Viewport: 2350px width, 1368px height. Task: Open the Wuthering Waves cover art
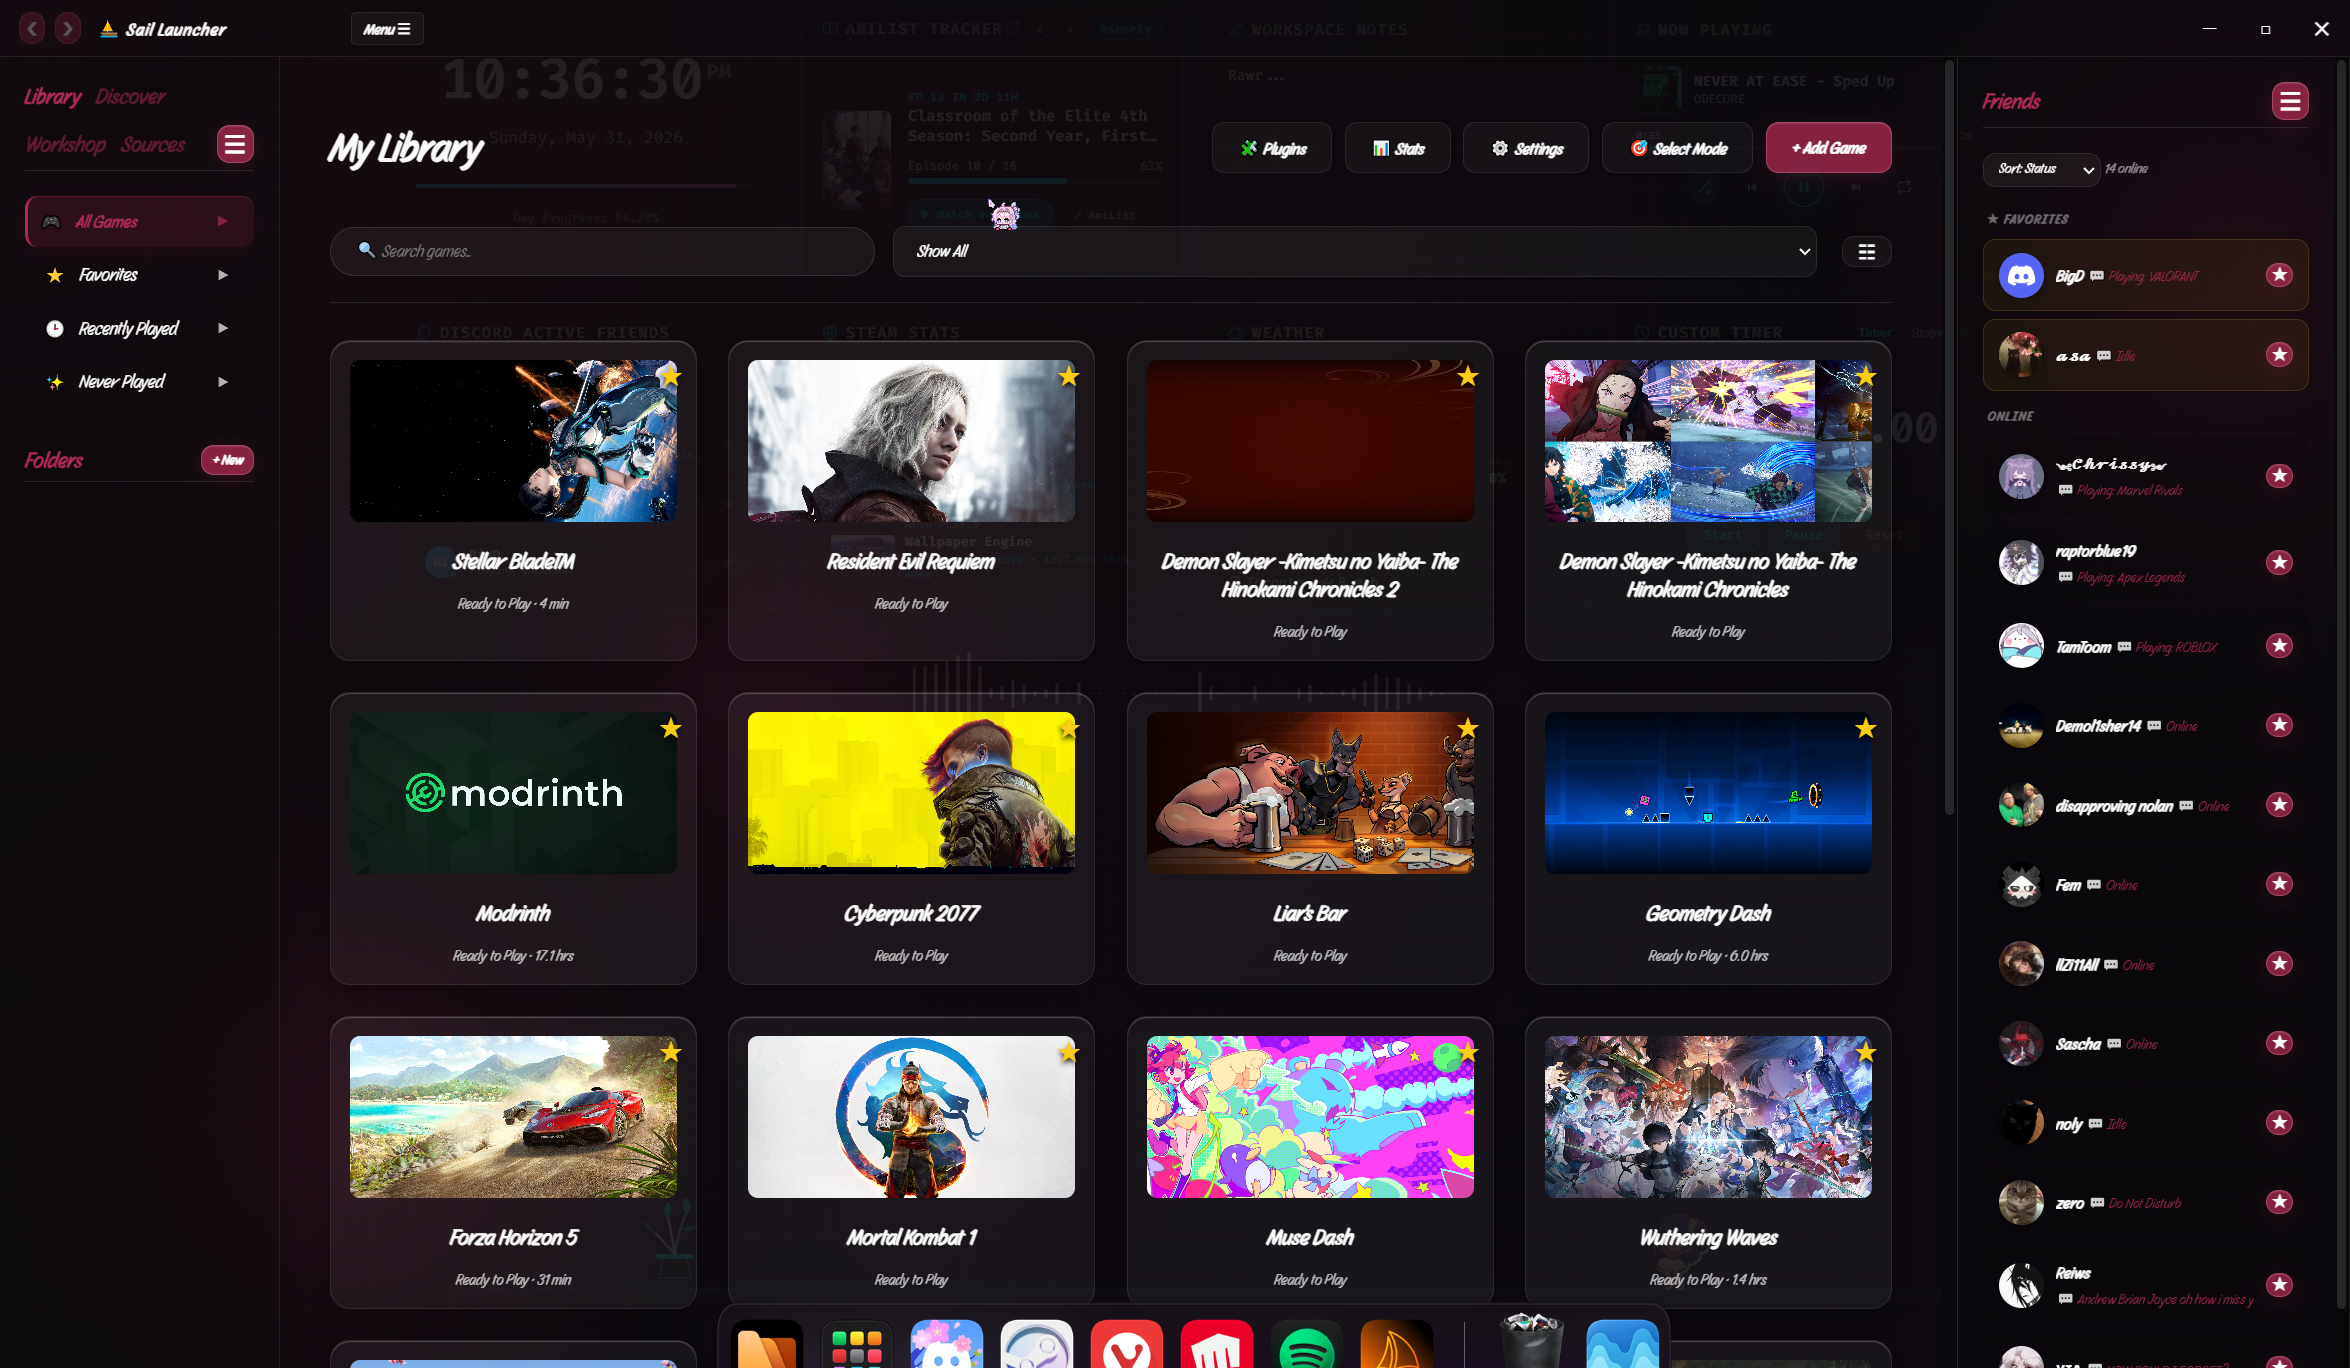pyautogui.click(x=1708, y=1117)
